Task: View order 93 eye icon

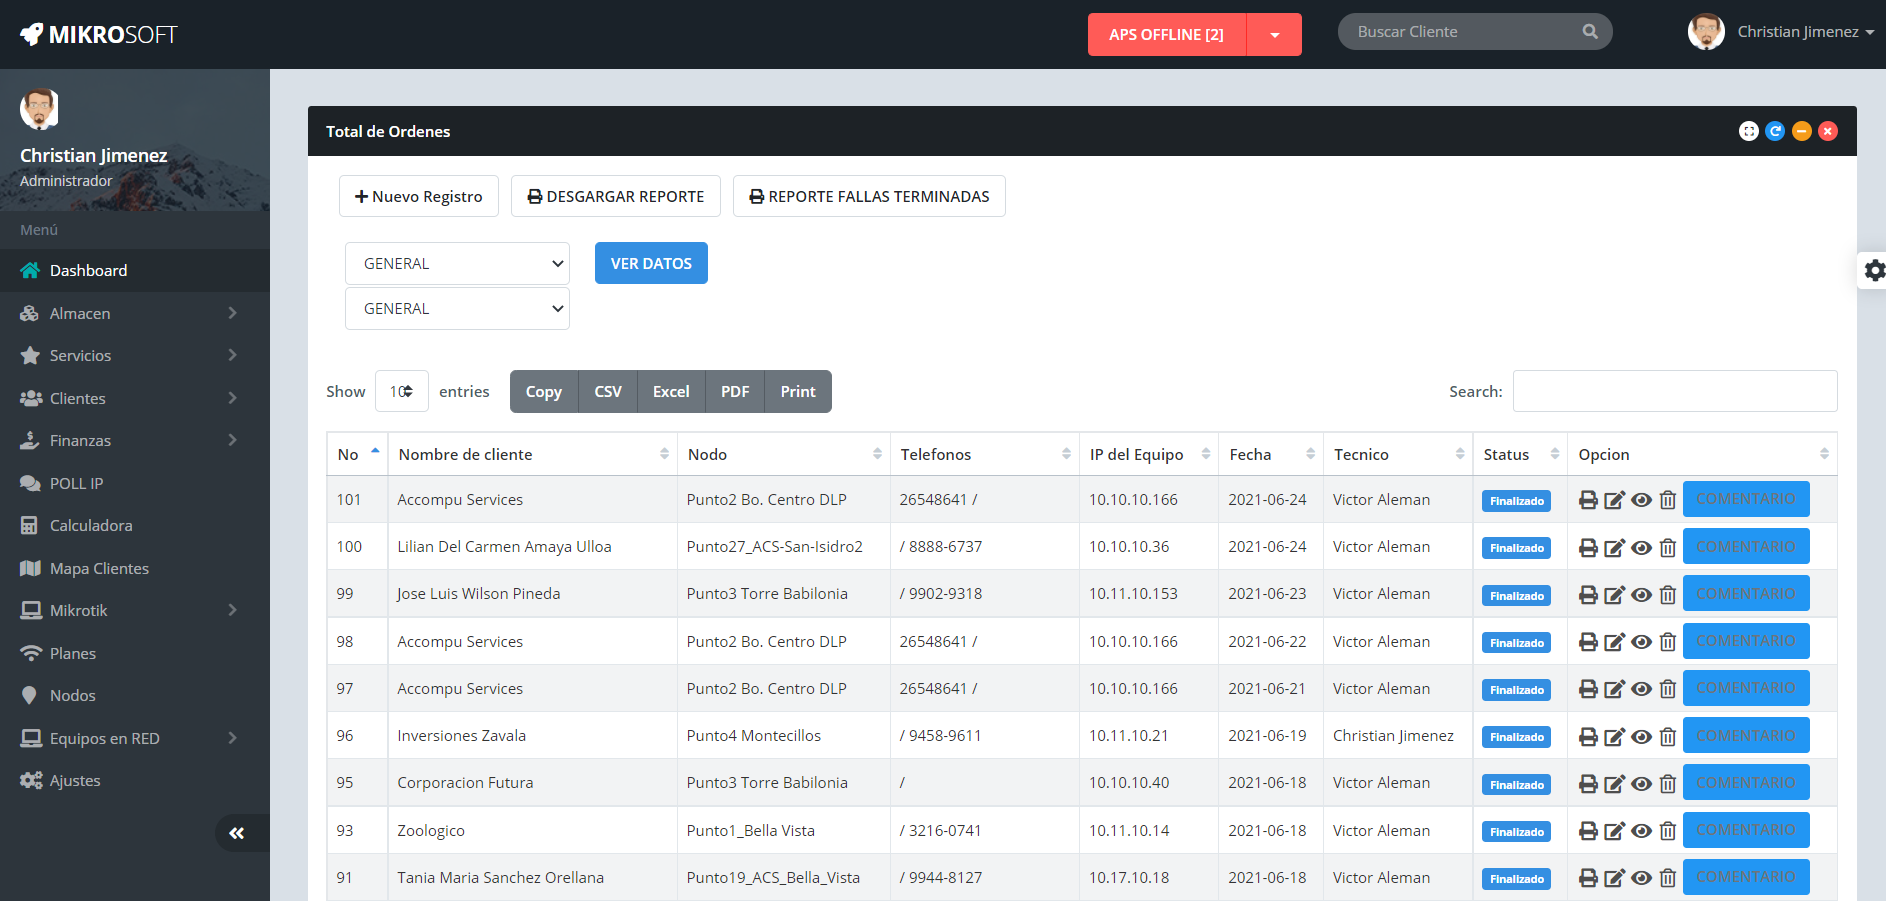Action: coord(1641,831)
